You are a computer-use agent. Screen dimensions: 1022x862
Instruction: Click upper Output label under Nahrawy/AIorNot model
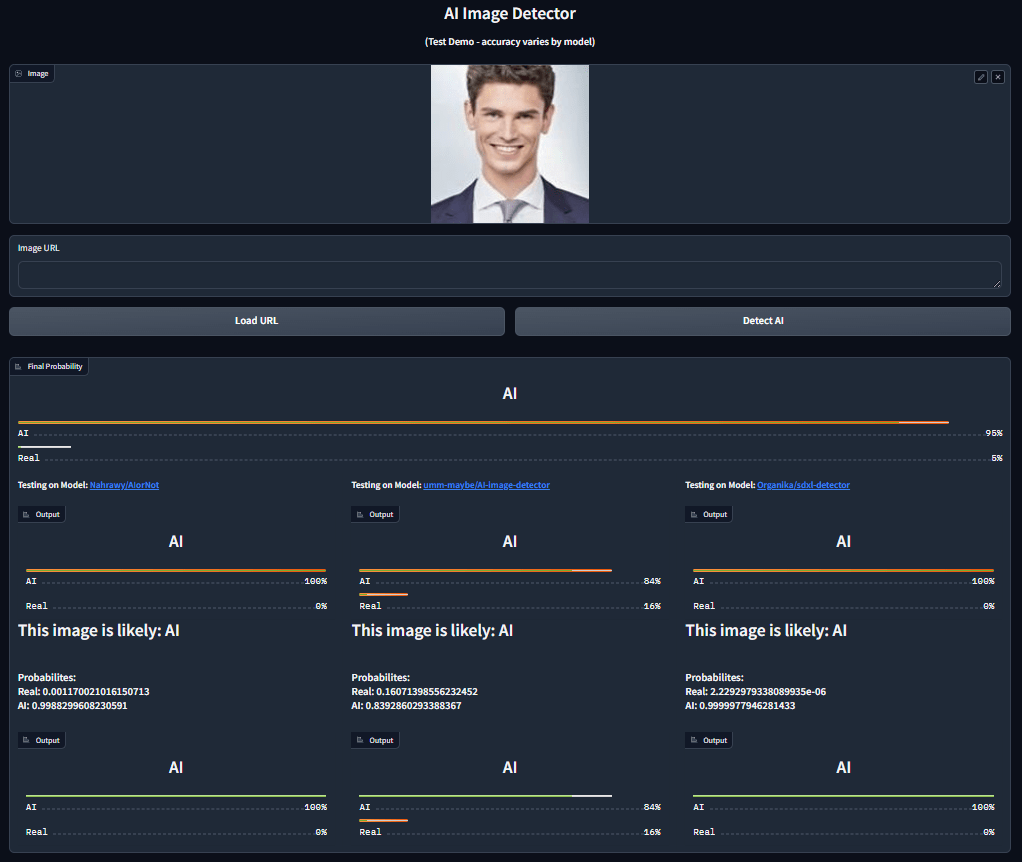click(x=41, y=514)
